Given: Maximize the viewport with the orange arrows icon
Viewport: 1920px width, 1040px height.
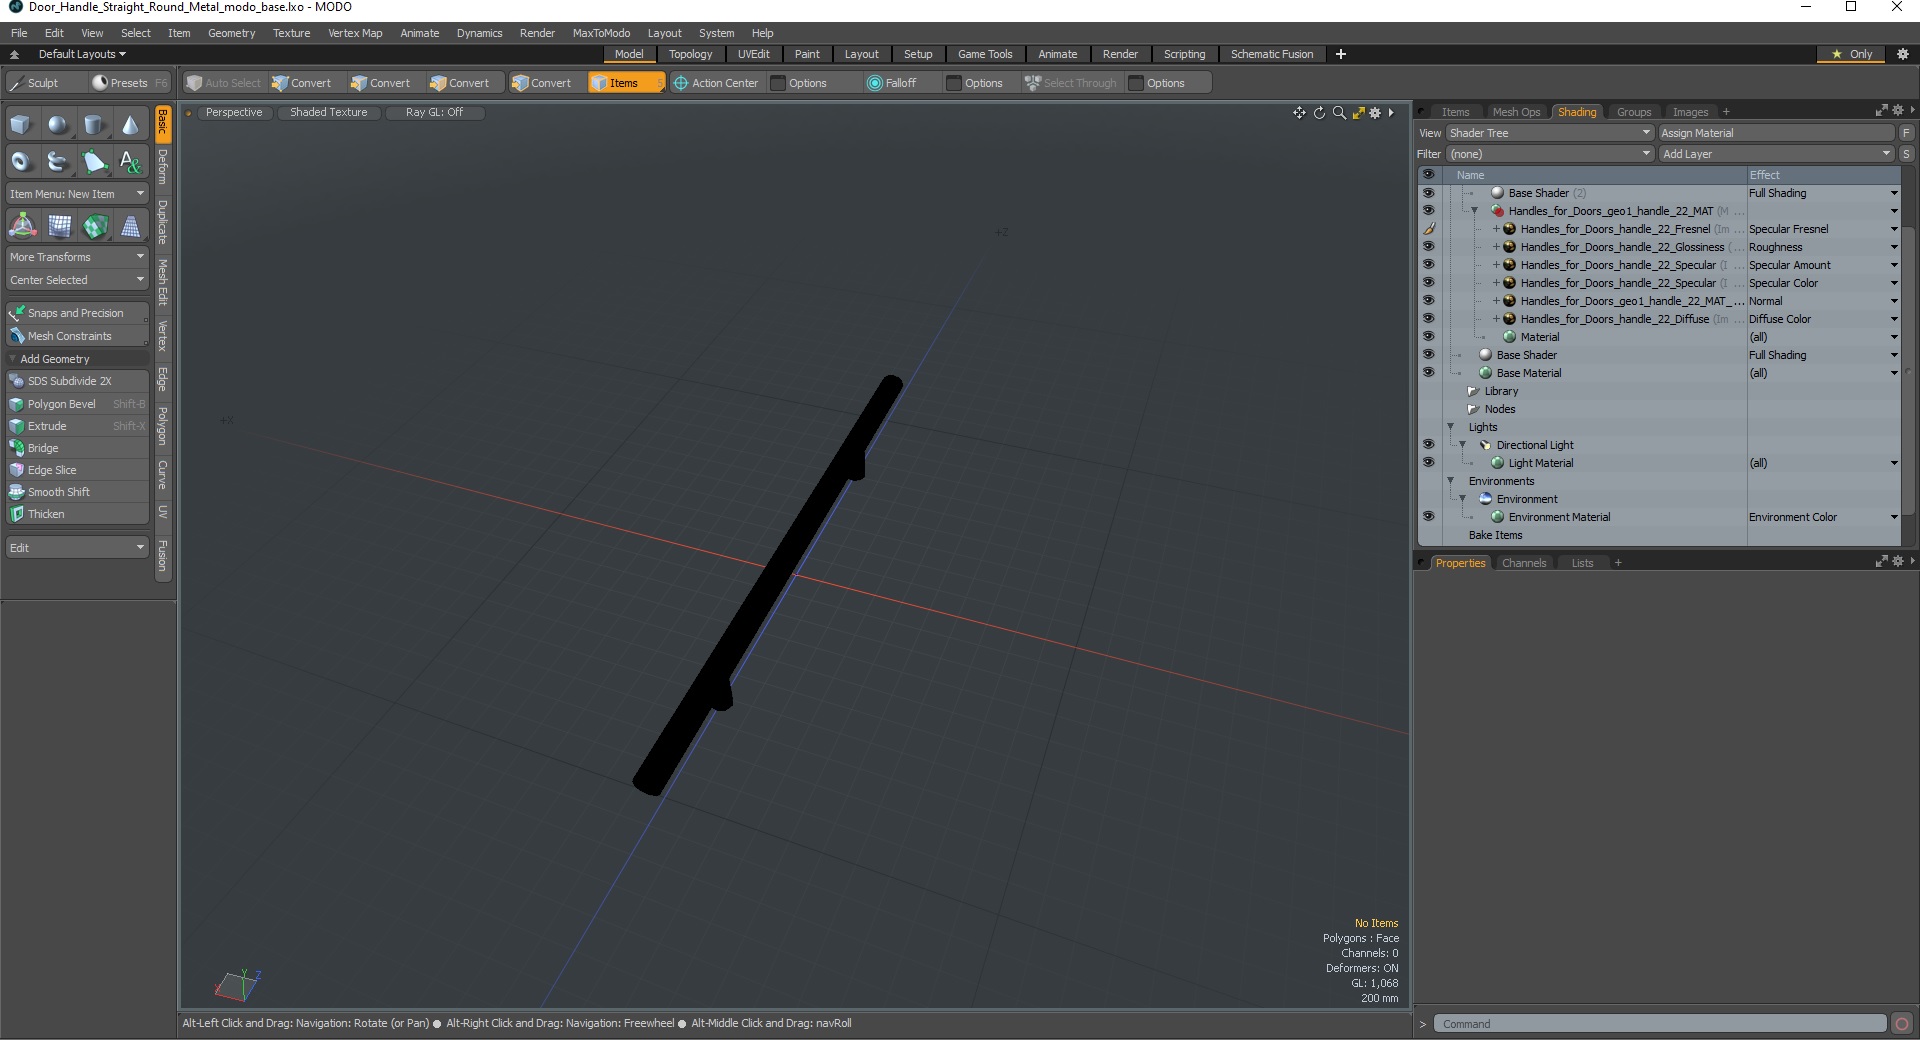Looking at the screenshot, I should point(1358,113).
